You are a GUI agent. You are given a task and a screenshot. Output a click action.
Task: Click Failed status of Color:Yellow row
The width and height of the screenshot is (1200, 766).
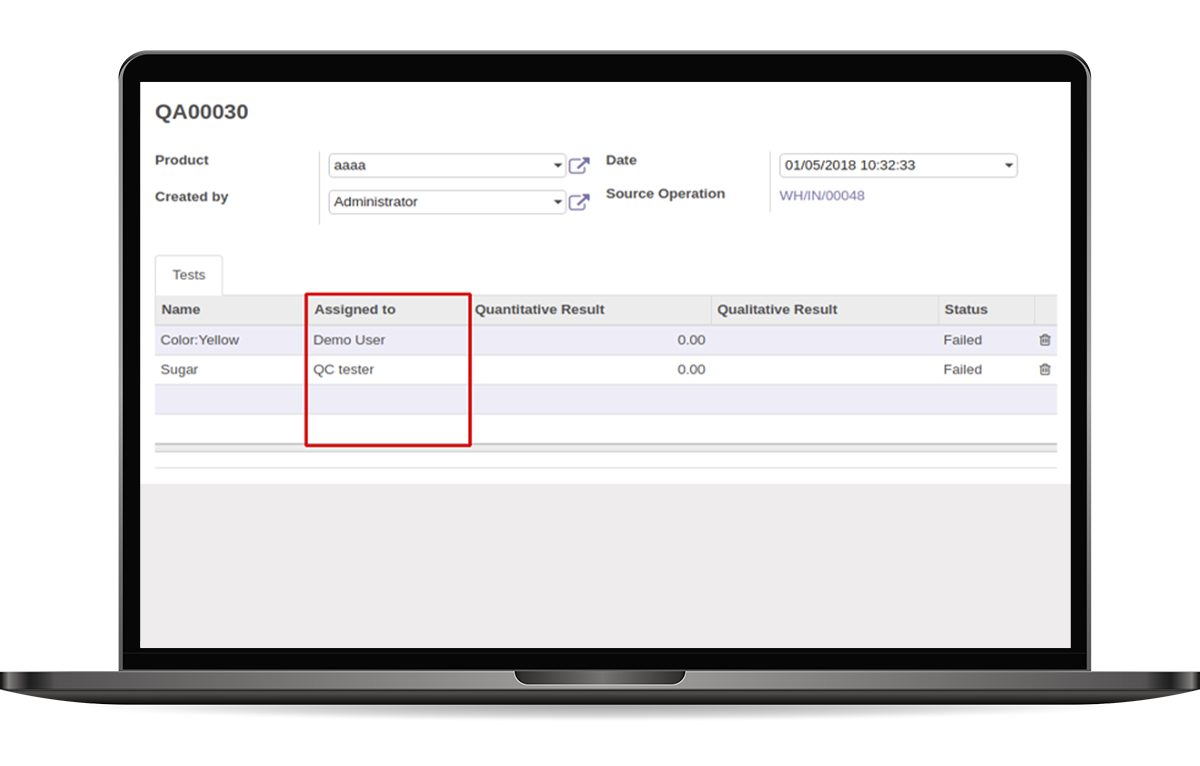[x=963, y=340]
